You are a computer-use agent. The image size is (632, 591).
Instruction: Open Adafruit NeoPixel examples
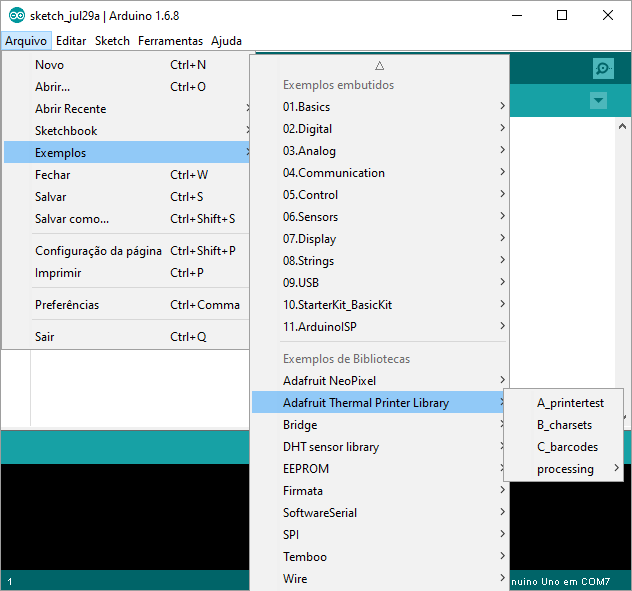coord(380,381)
